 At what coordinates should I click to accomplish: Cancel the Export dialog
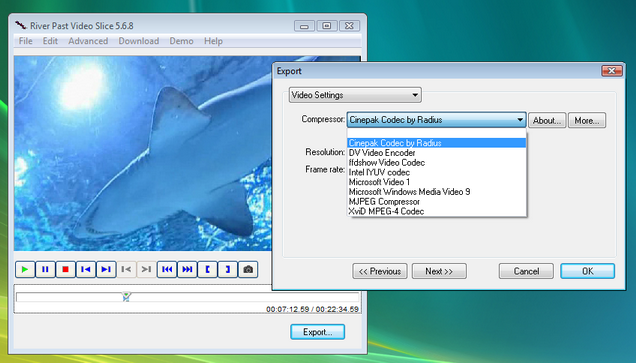pos(526,271)
